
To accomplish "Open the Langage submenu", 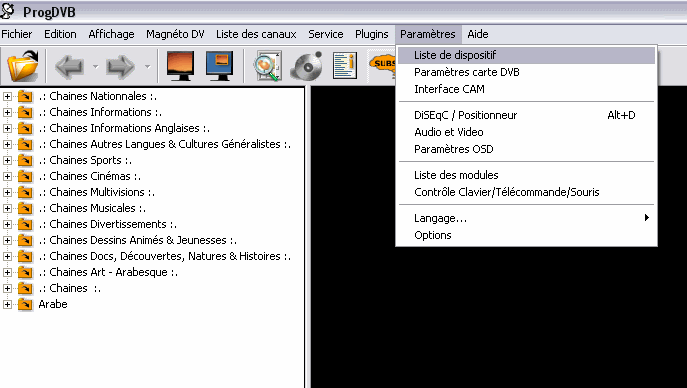I will click(526, 218).
